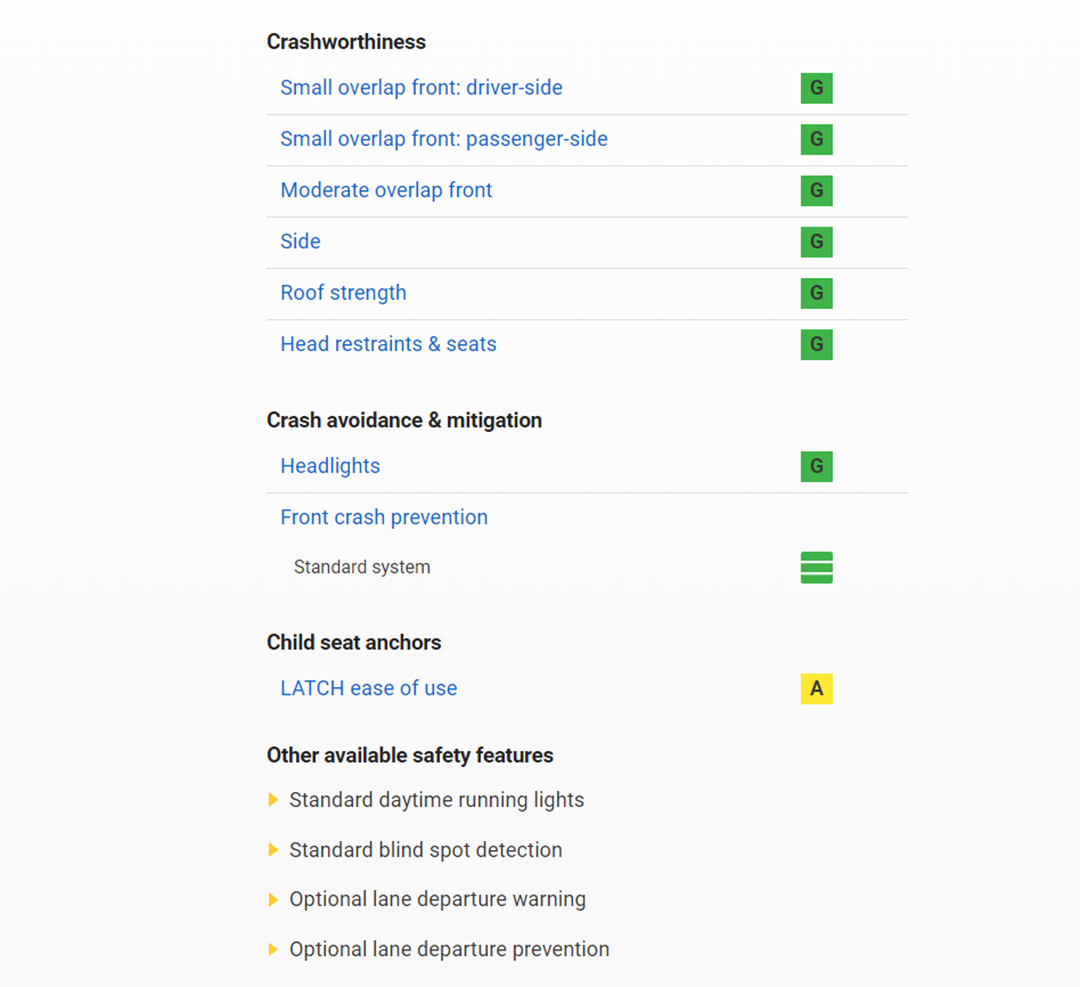Open Head restraints & seats link

pyautogui.click(x=388, y=344)
